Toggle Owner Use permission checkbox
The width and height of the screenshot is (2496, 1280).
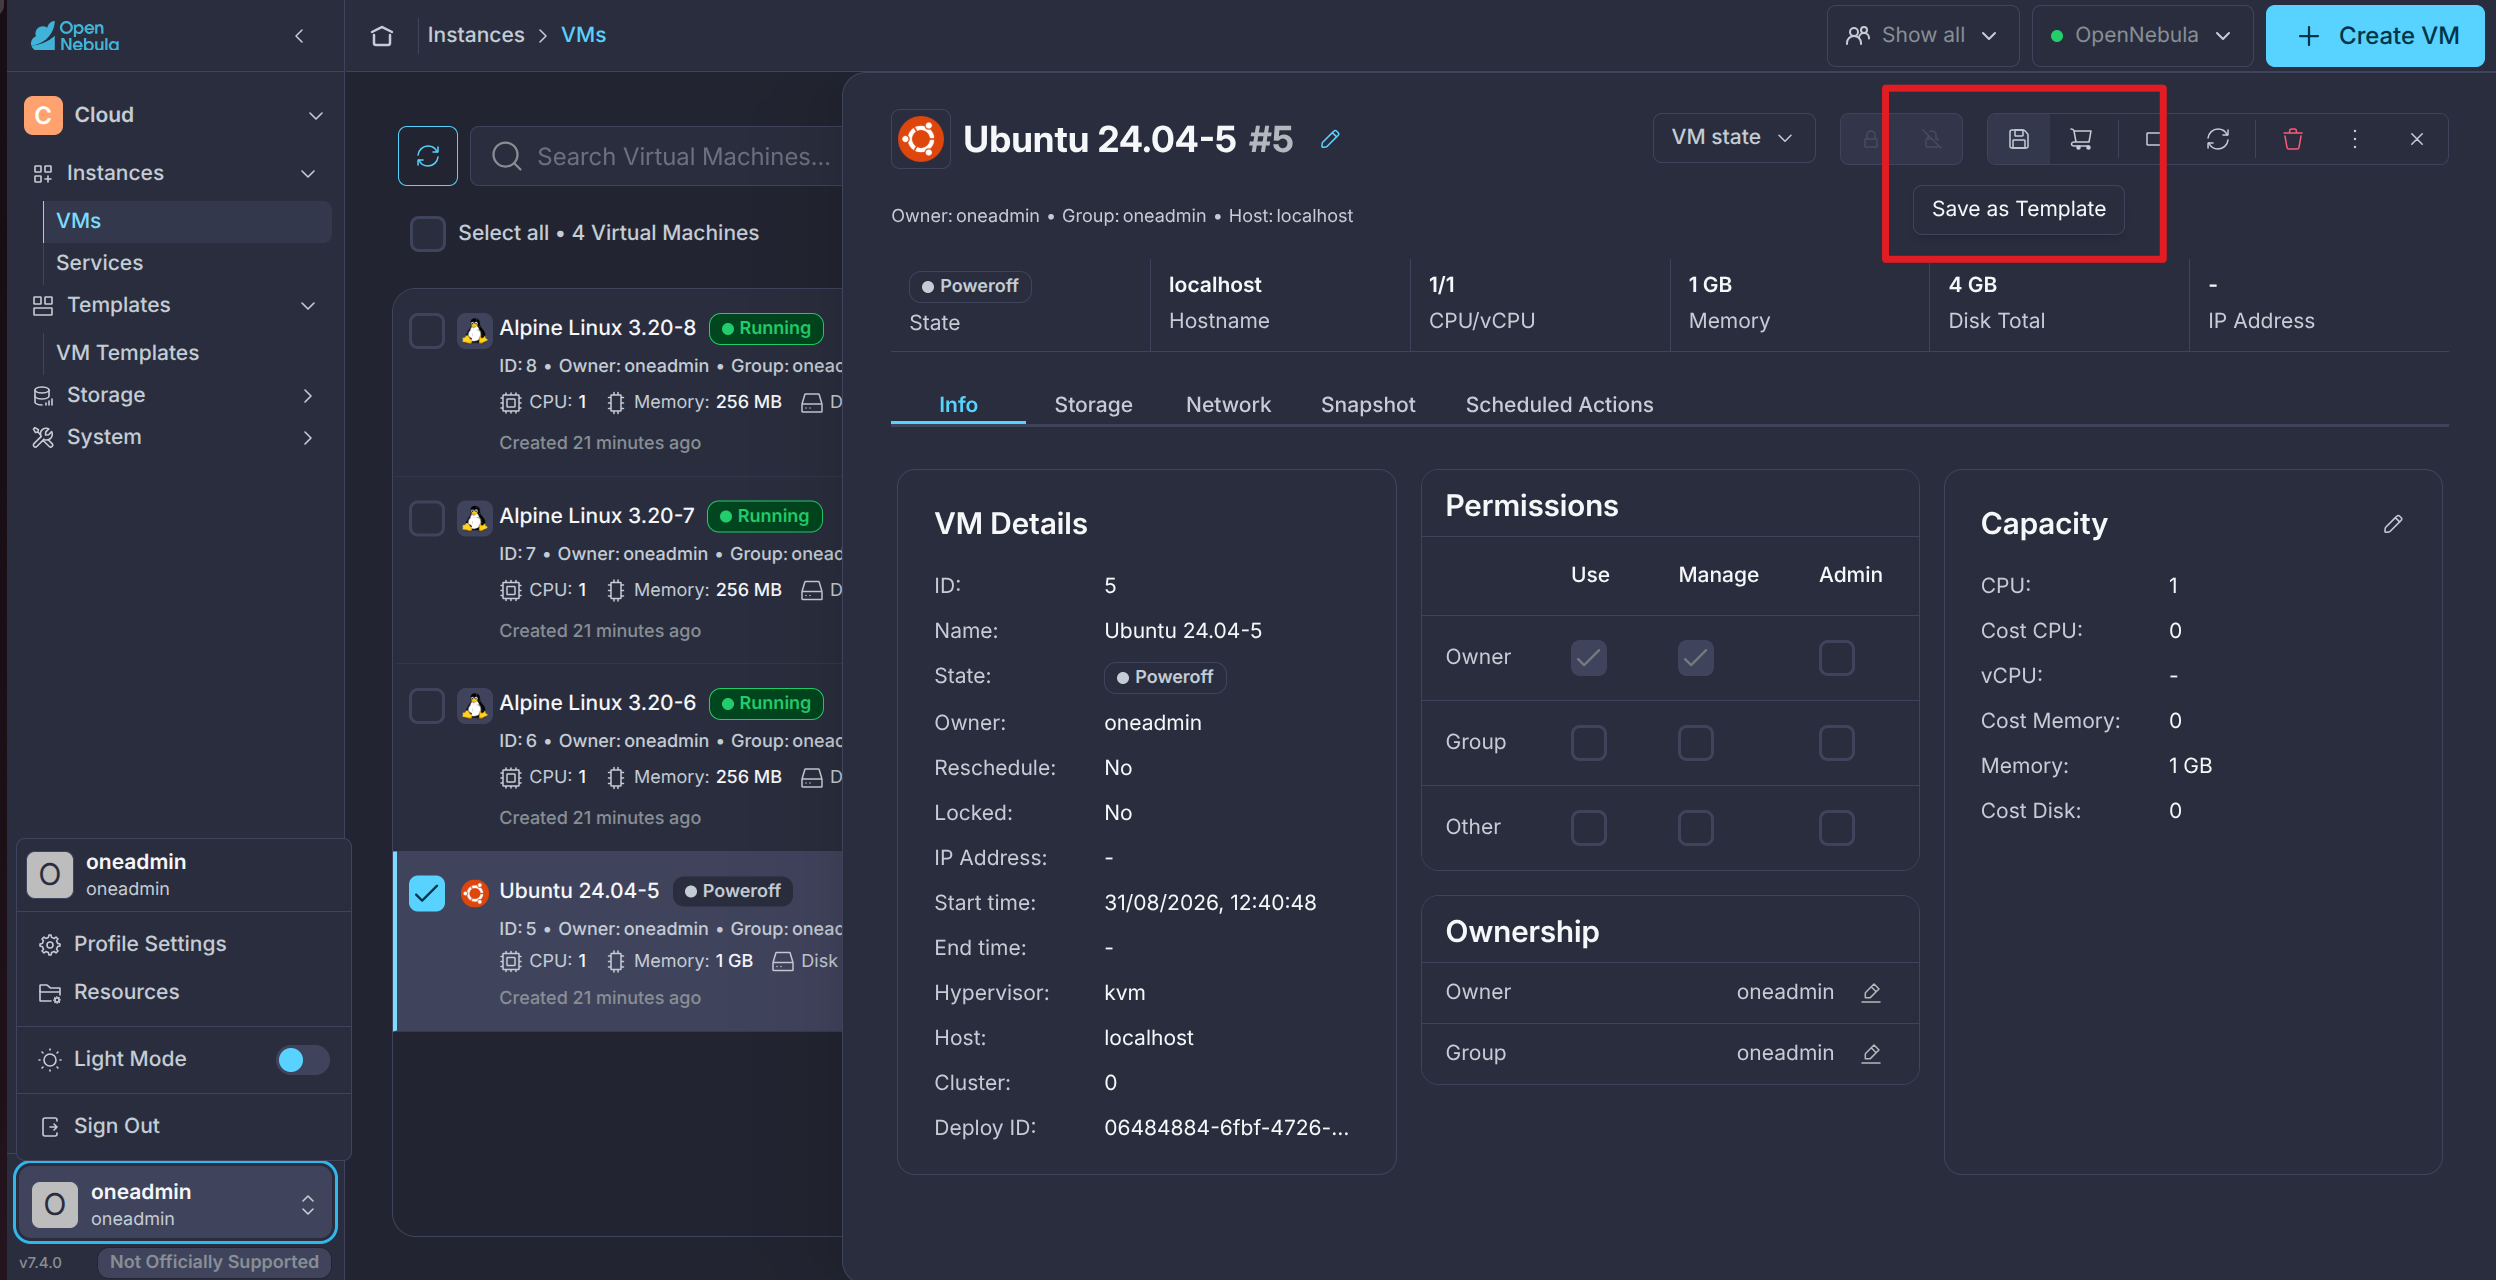tap(1589, 658)
